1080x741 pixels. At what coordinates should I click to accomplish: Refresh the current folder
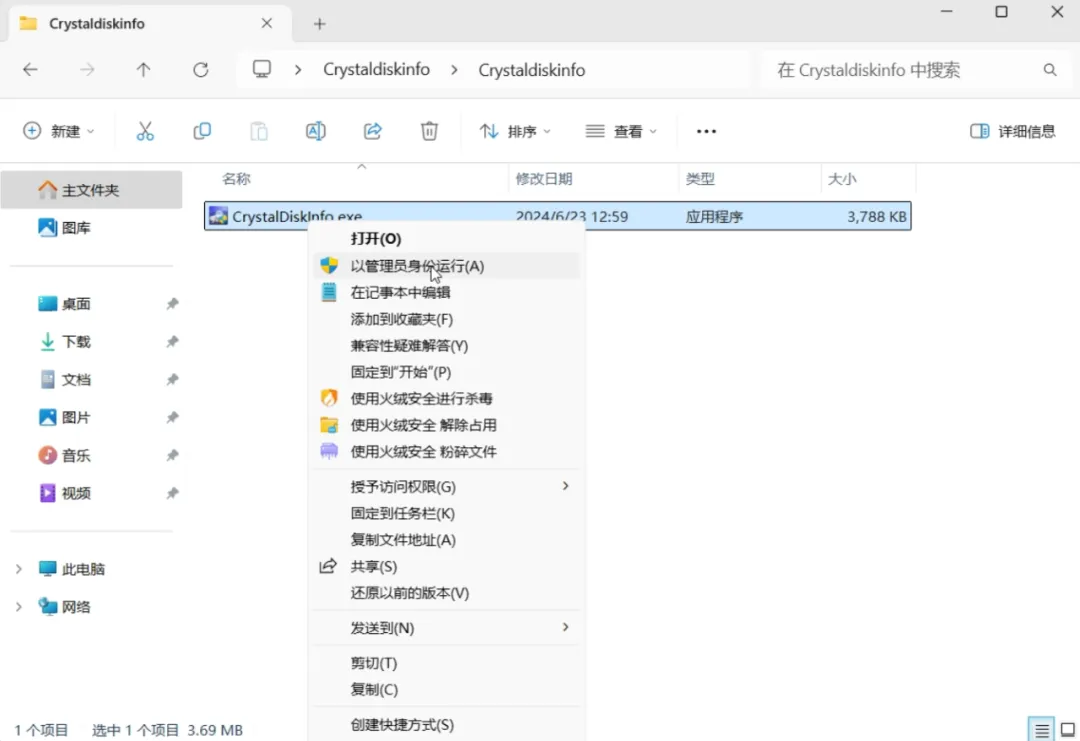(x=200, y=70)
